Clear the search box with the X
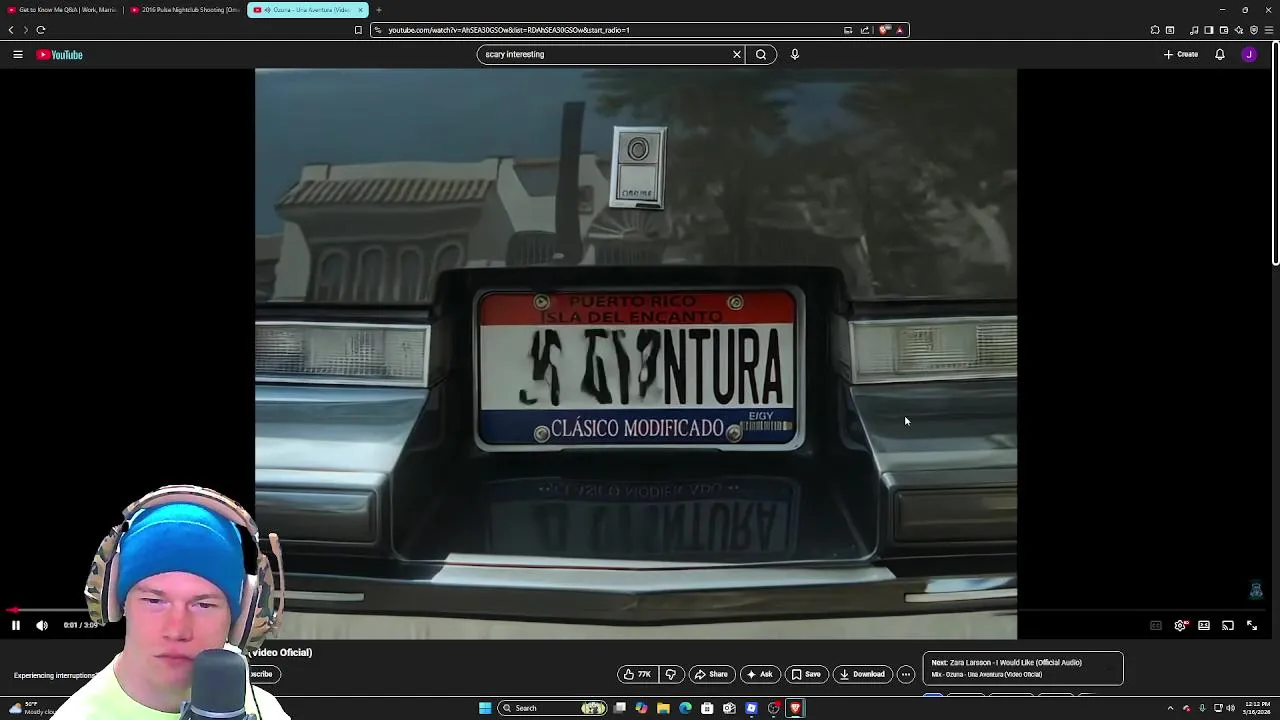This screenshot has width=1280, height=720. point(737,54)
